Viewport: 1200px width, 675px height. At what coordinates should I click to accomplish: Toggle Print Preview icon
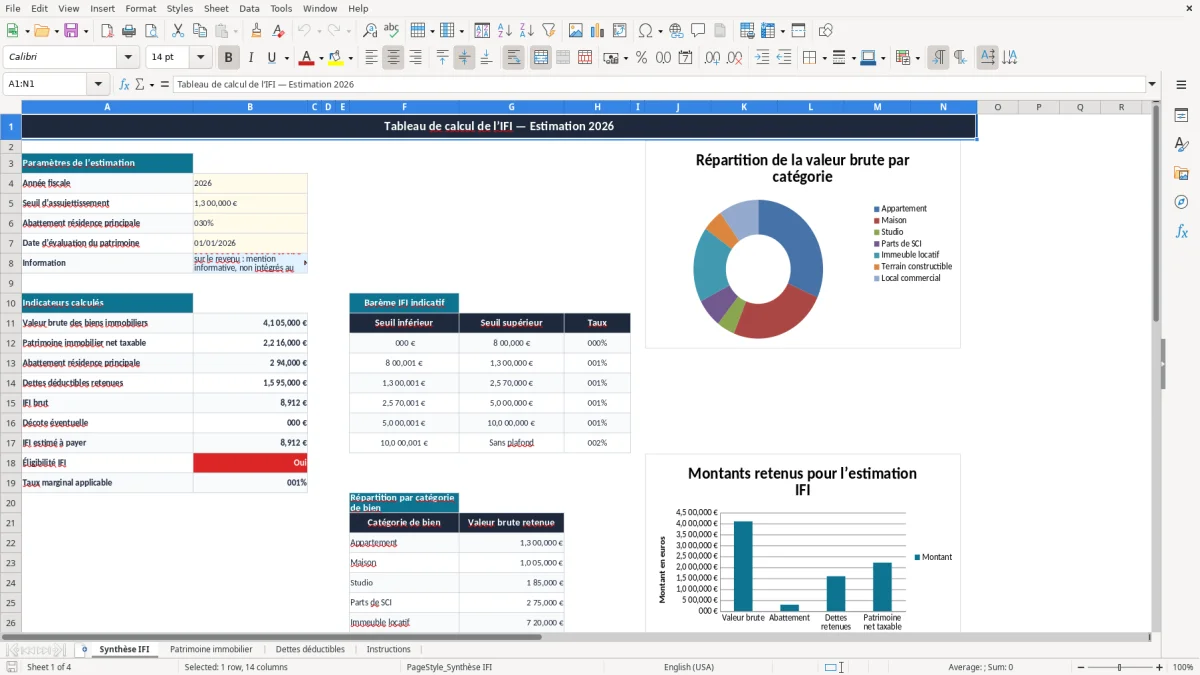[x=150, y=31]
